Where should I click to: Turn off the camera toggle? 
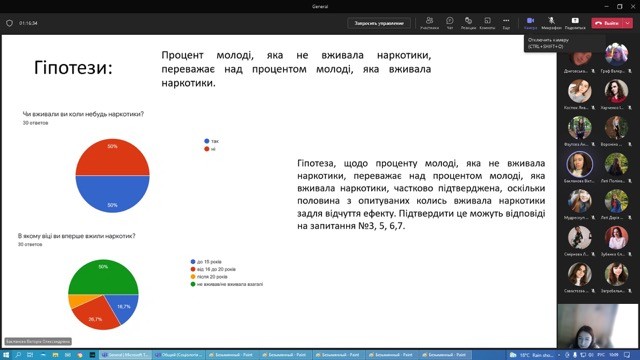pos(530,23)
